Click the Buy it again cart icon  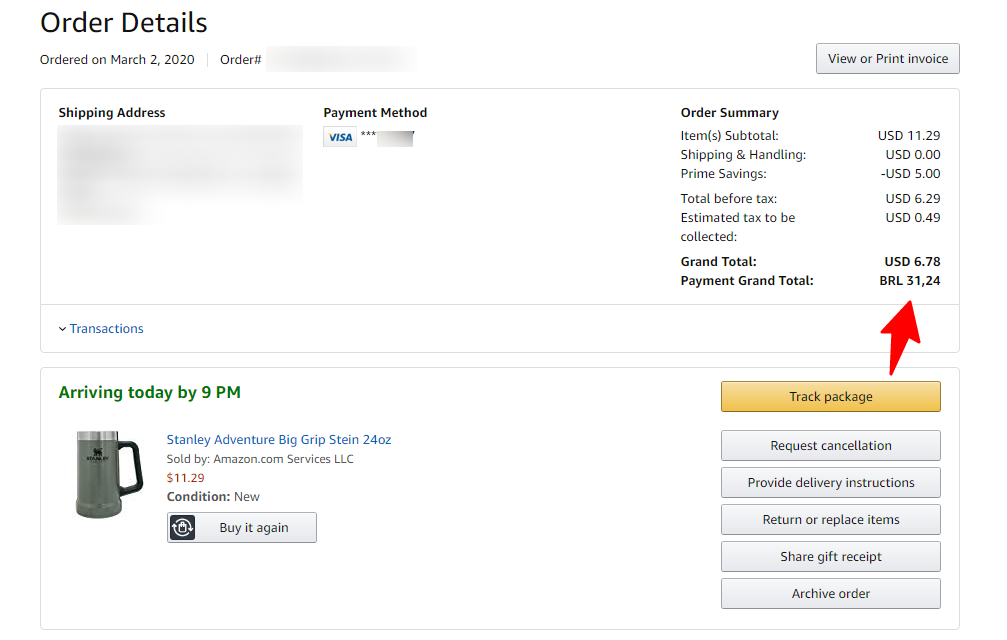pyautogui.click(x=182, y=528)
